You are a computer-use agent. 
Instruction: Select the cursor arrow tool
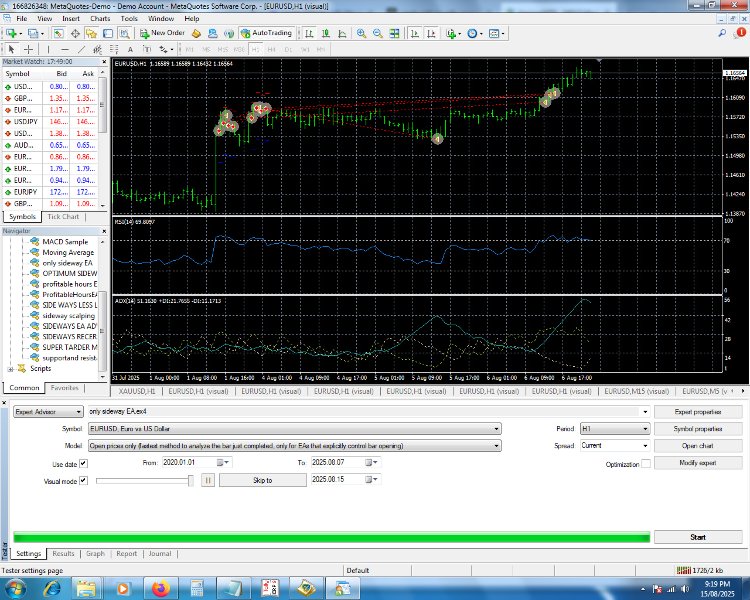(x=11, y=49)
